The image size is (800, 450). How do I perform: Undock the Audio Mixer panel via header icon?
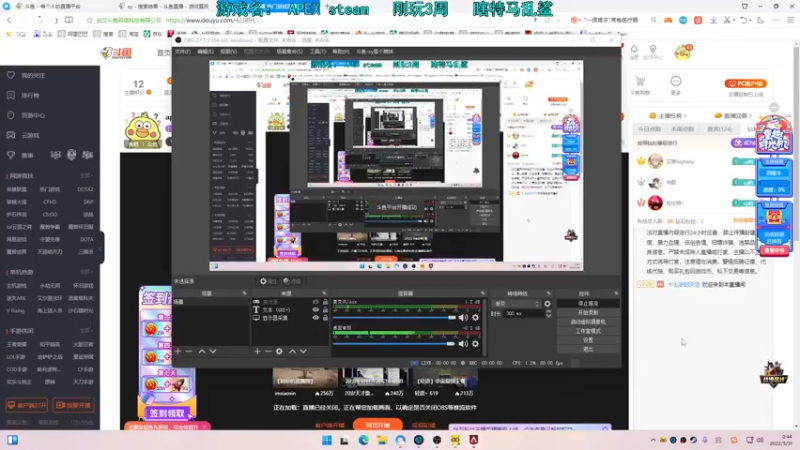point(483,293)
